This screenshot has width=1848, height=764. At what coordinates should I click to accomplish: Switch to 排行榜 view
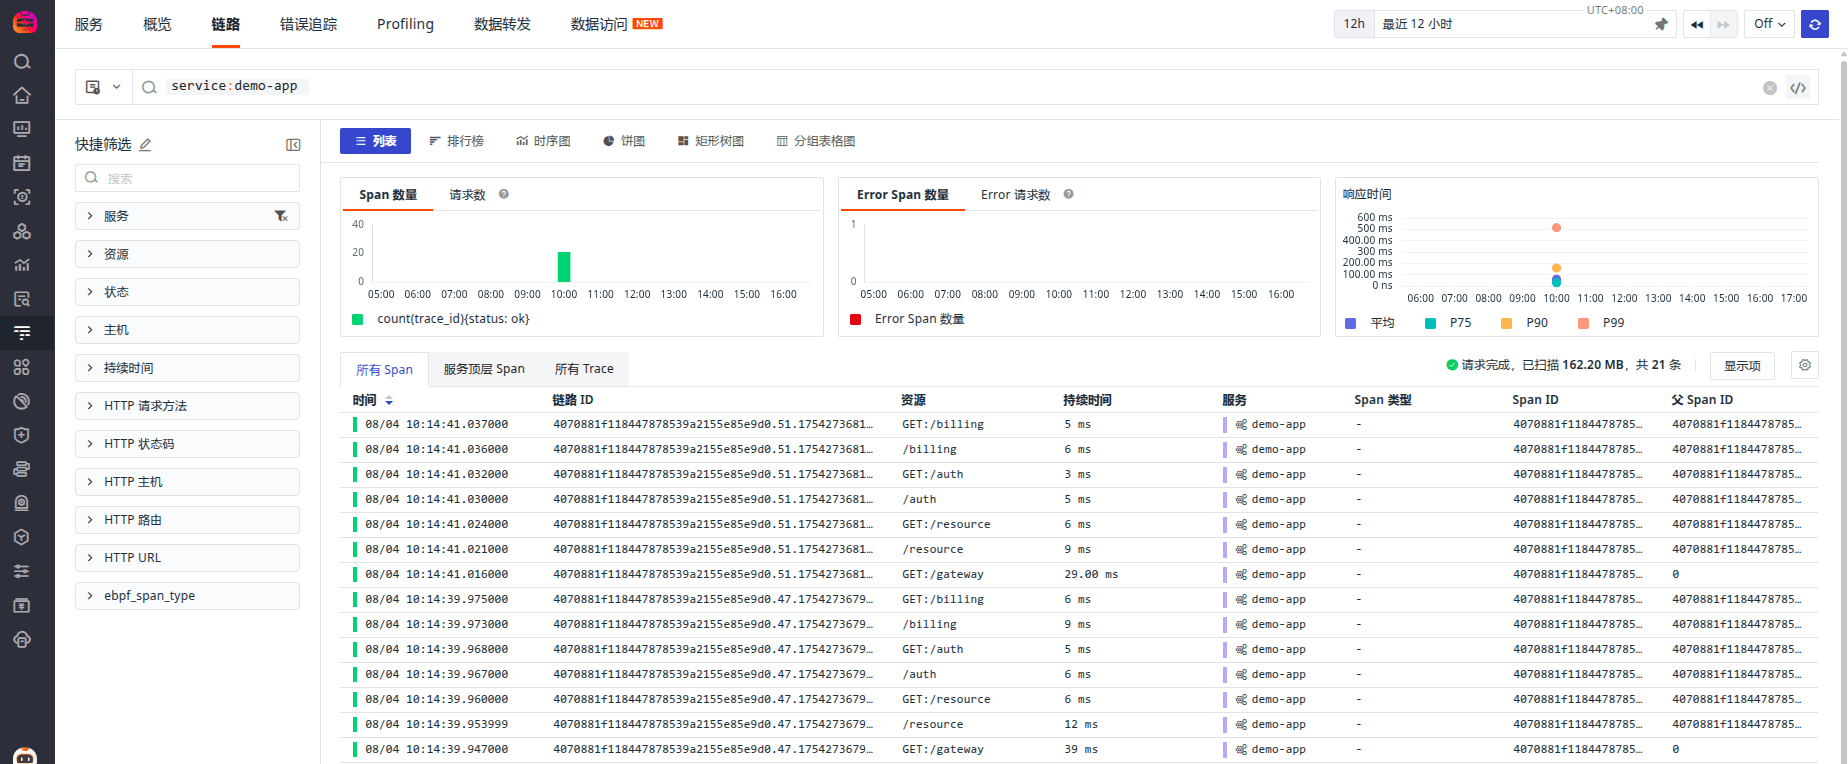point(456,141)
